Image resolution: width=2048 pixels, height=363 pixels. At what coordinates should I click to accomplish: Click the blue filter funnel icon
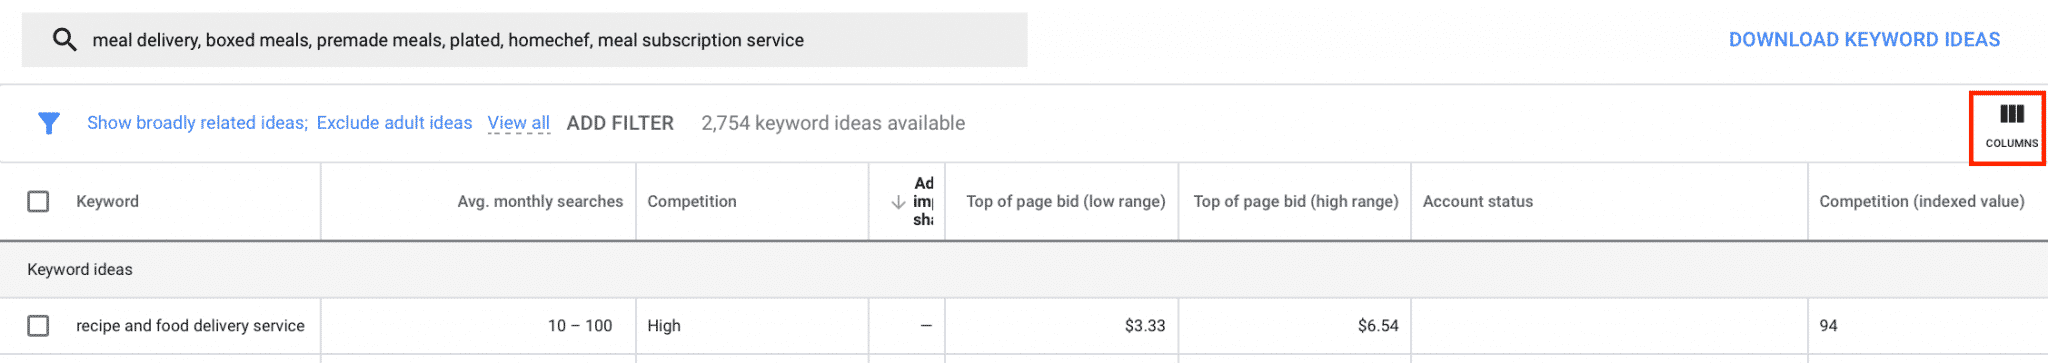tap(49, 123)
